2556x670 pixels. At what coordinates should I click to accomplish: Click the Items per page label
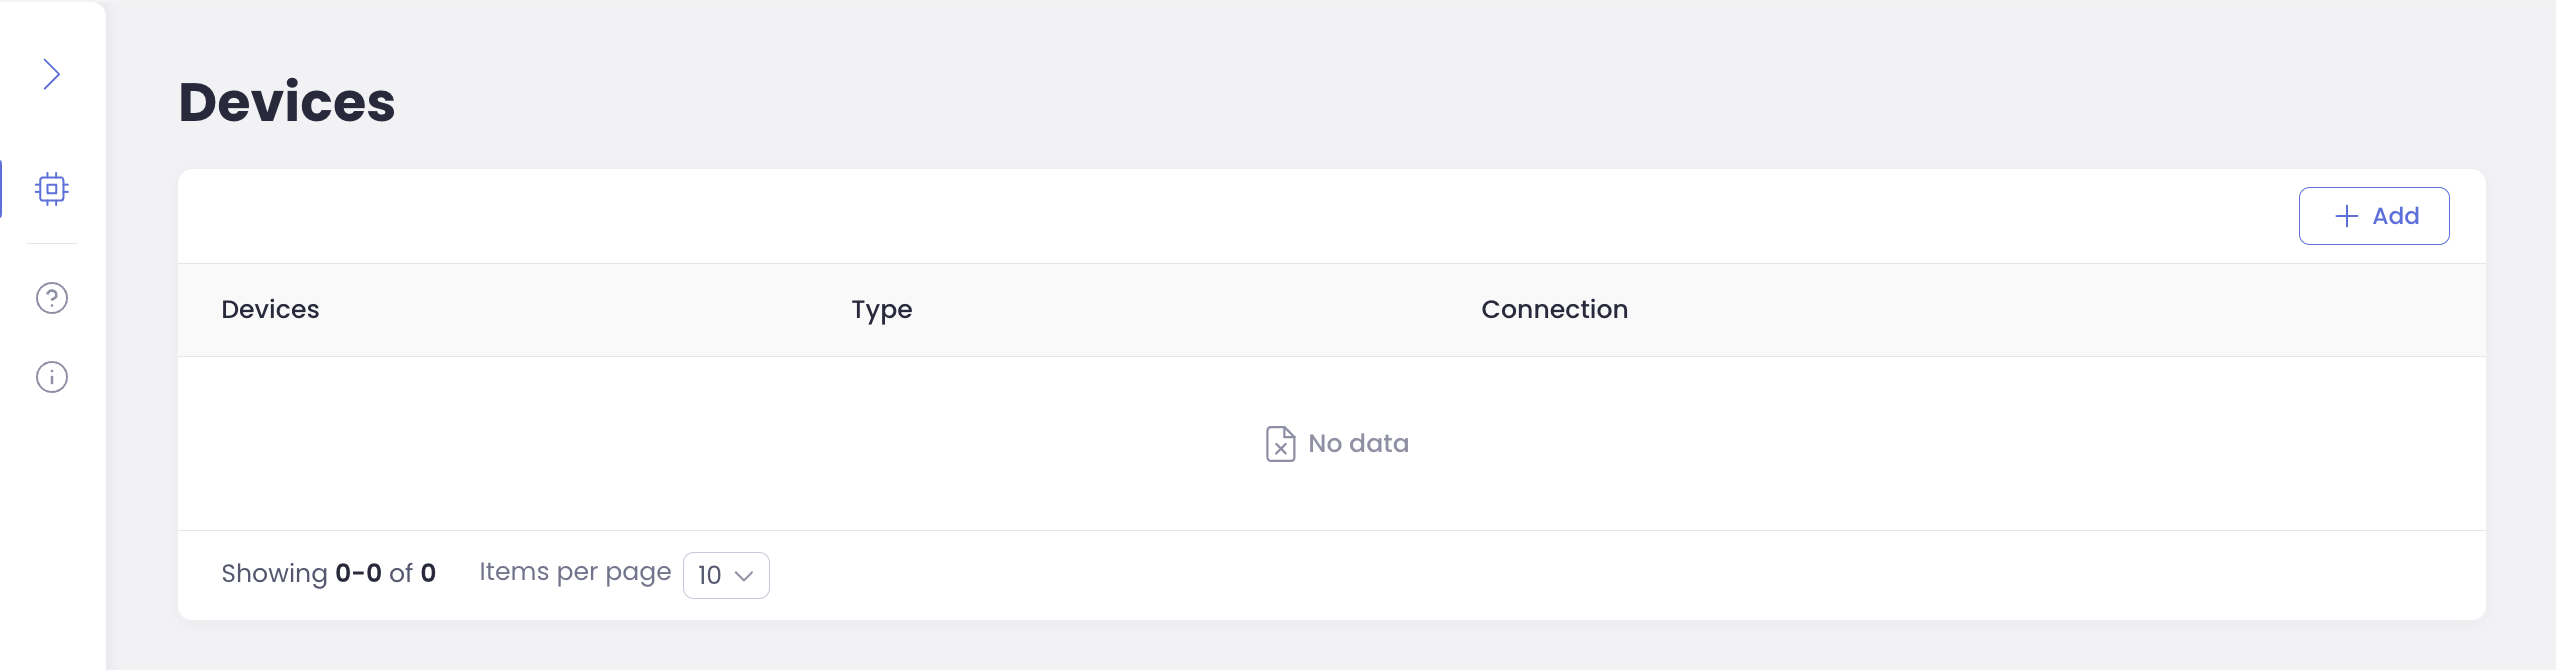pos(575,572)
